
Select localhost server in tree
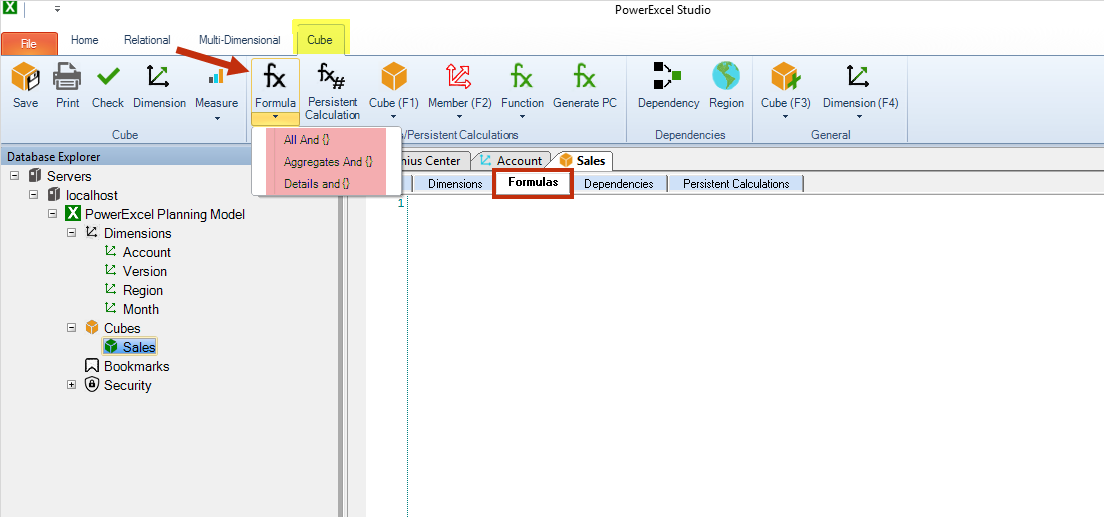coord(92,195)
